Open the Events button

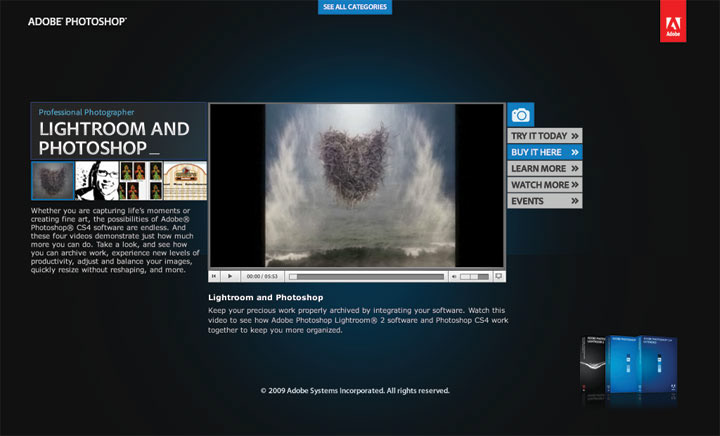pyautogui.click(x=545, y=201)
